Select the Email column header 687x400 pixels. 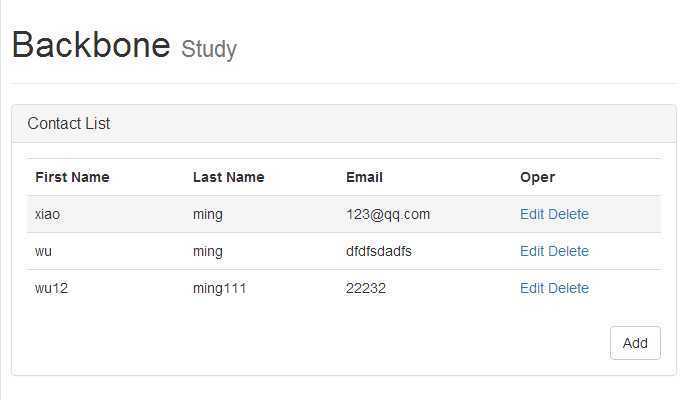364,177
